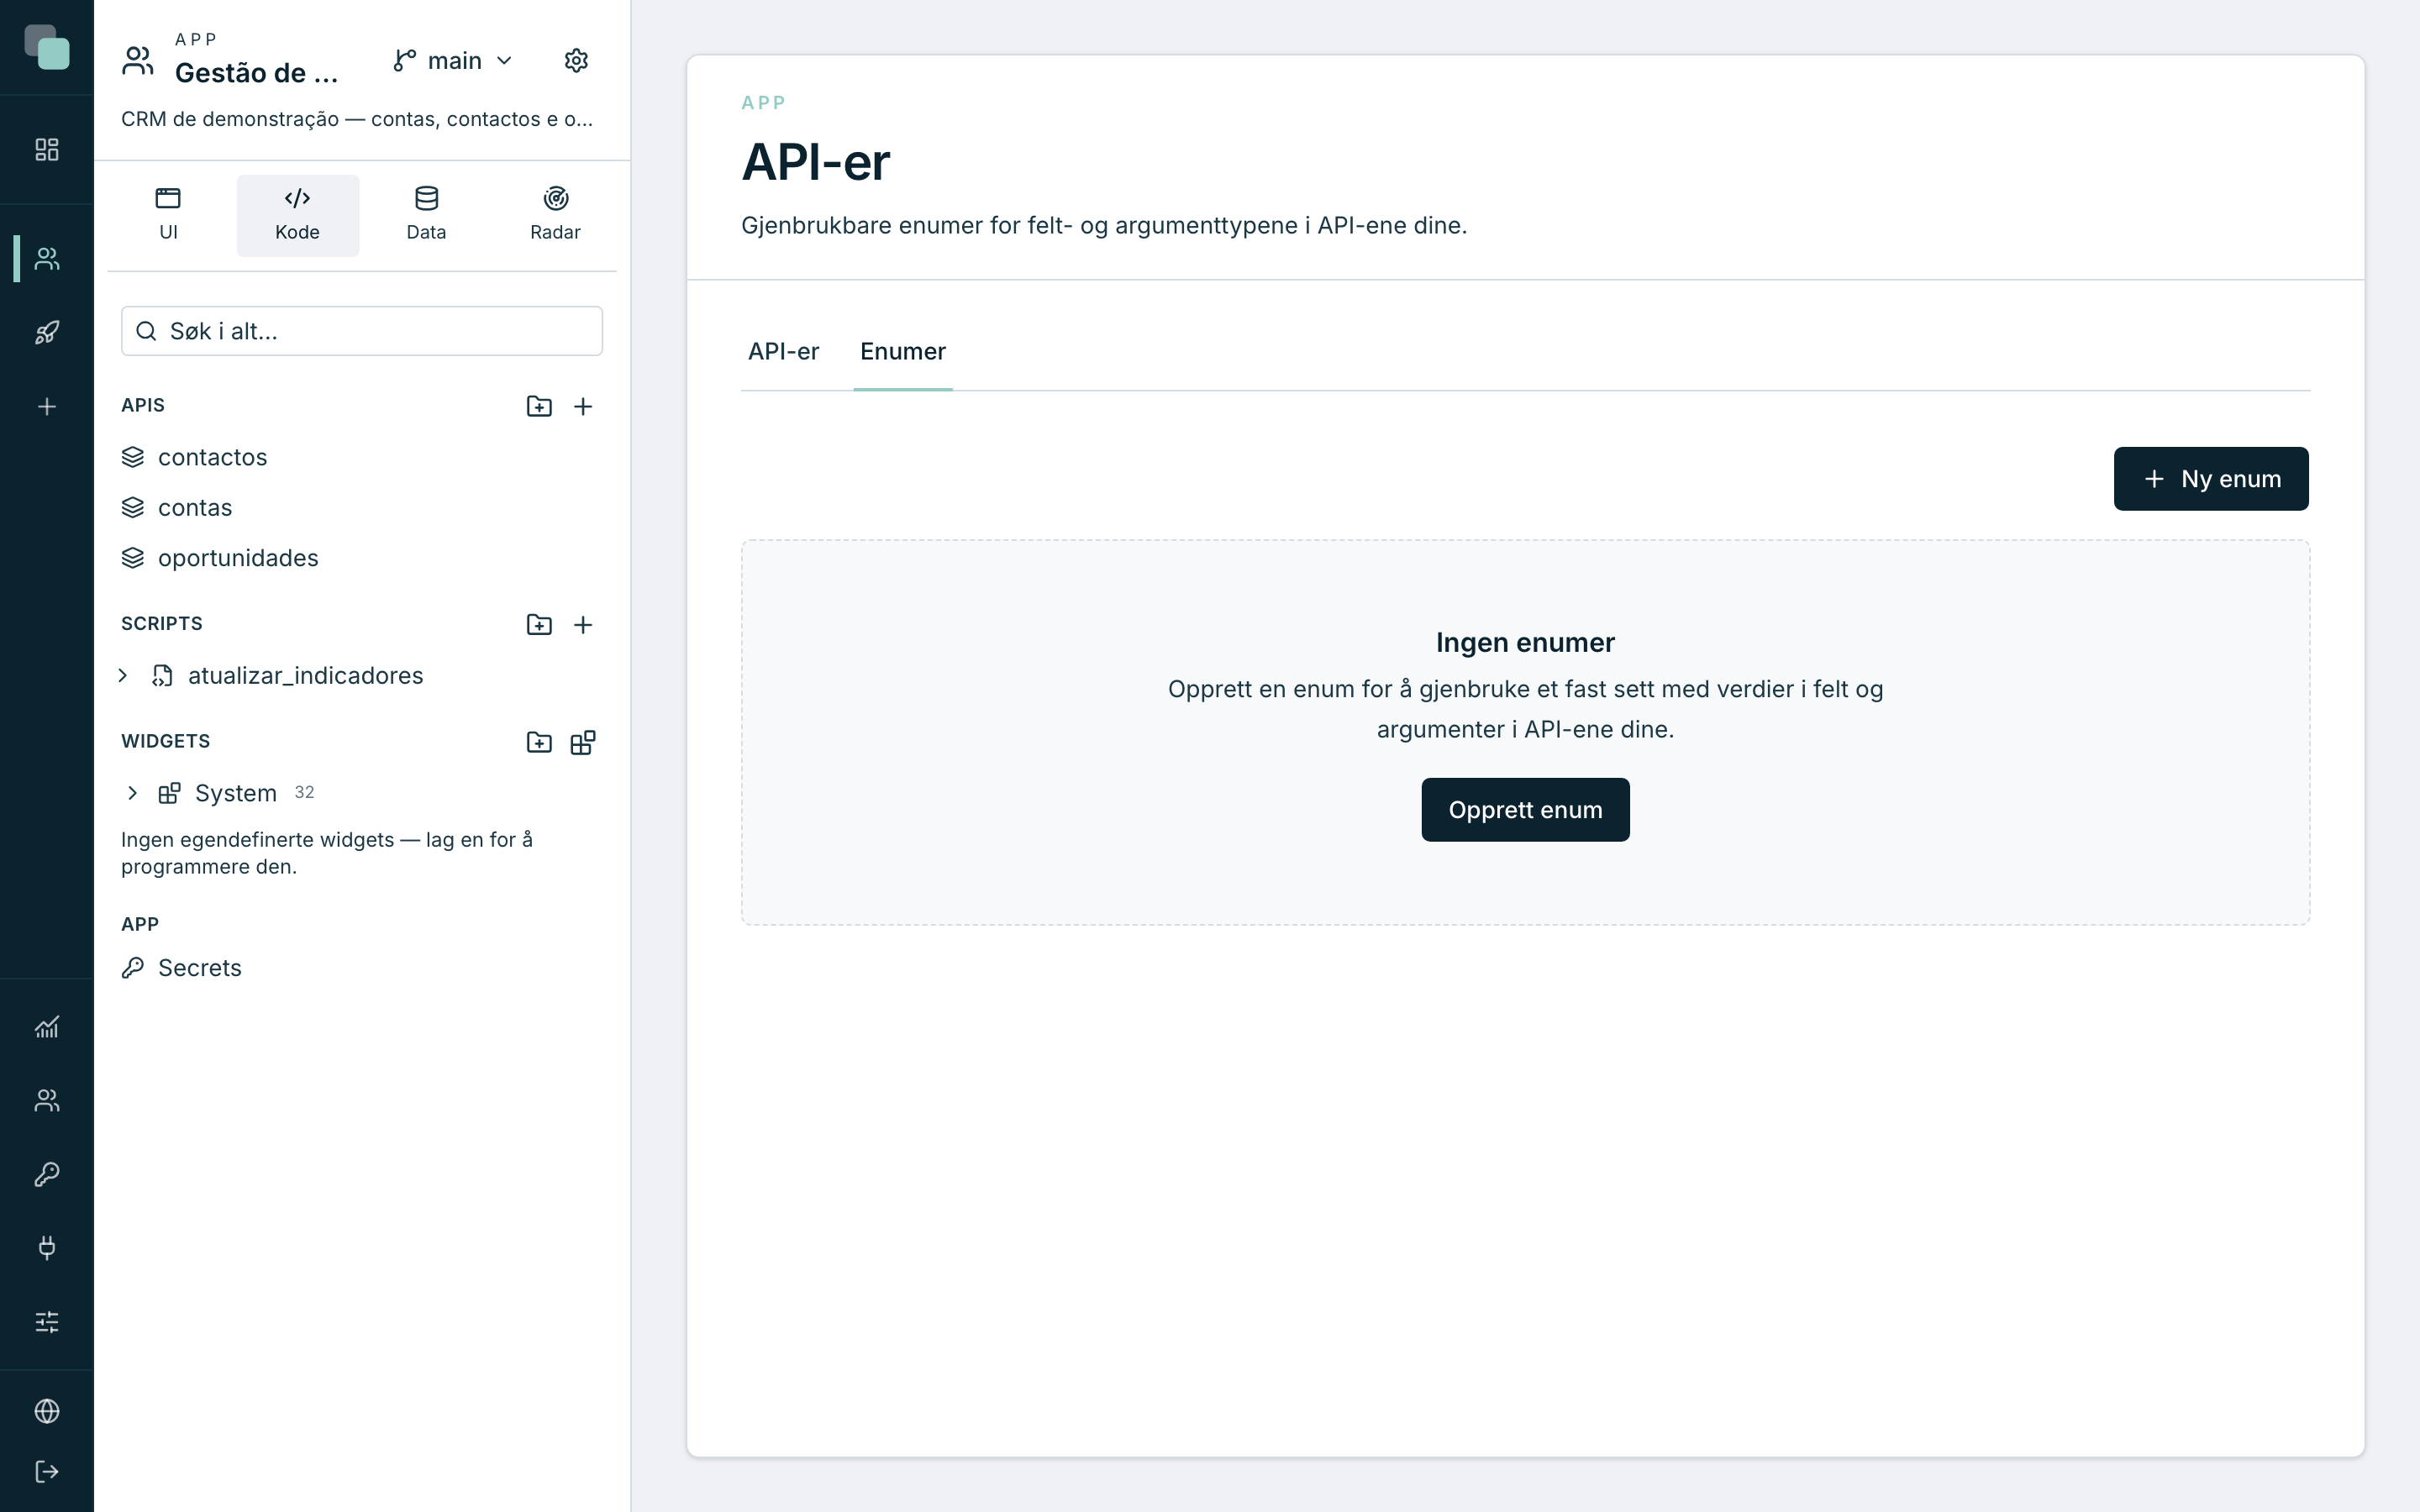Open the dashboard grid icon in the rail
This screenshot has height=1512, width=2420.
click(x=47, y=149)
